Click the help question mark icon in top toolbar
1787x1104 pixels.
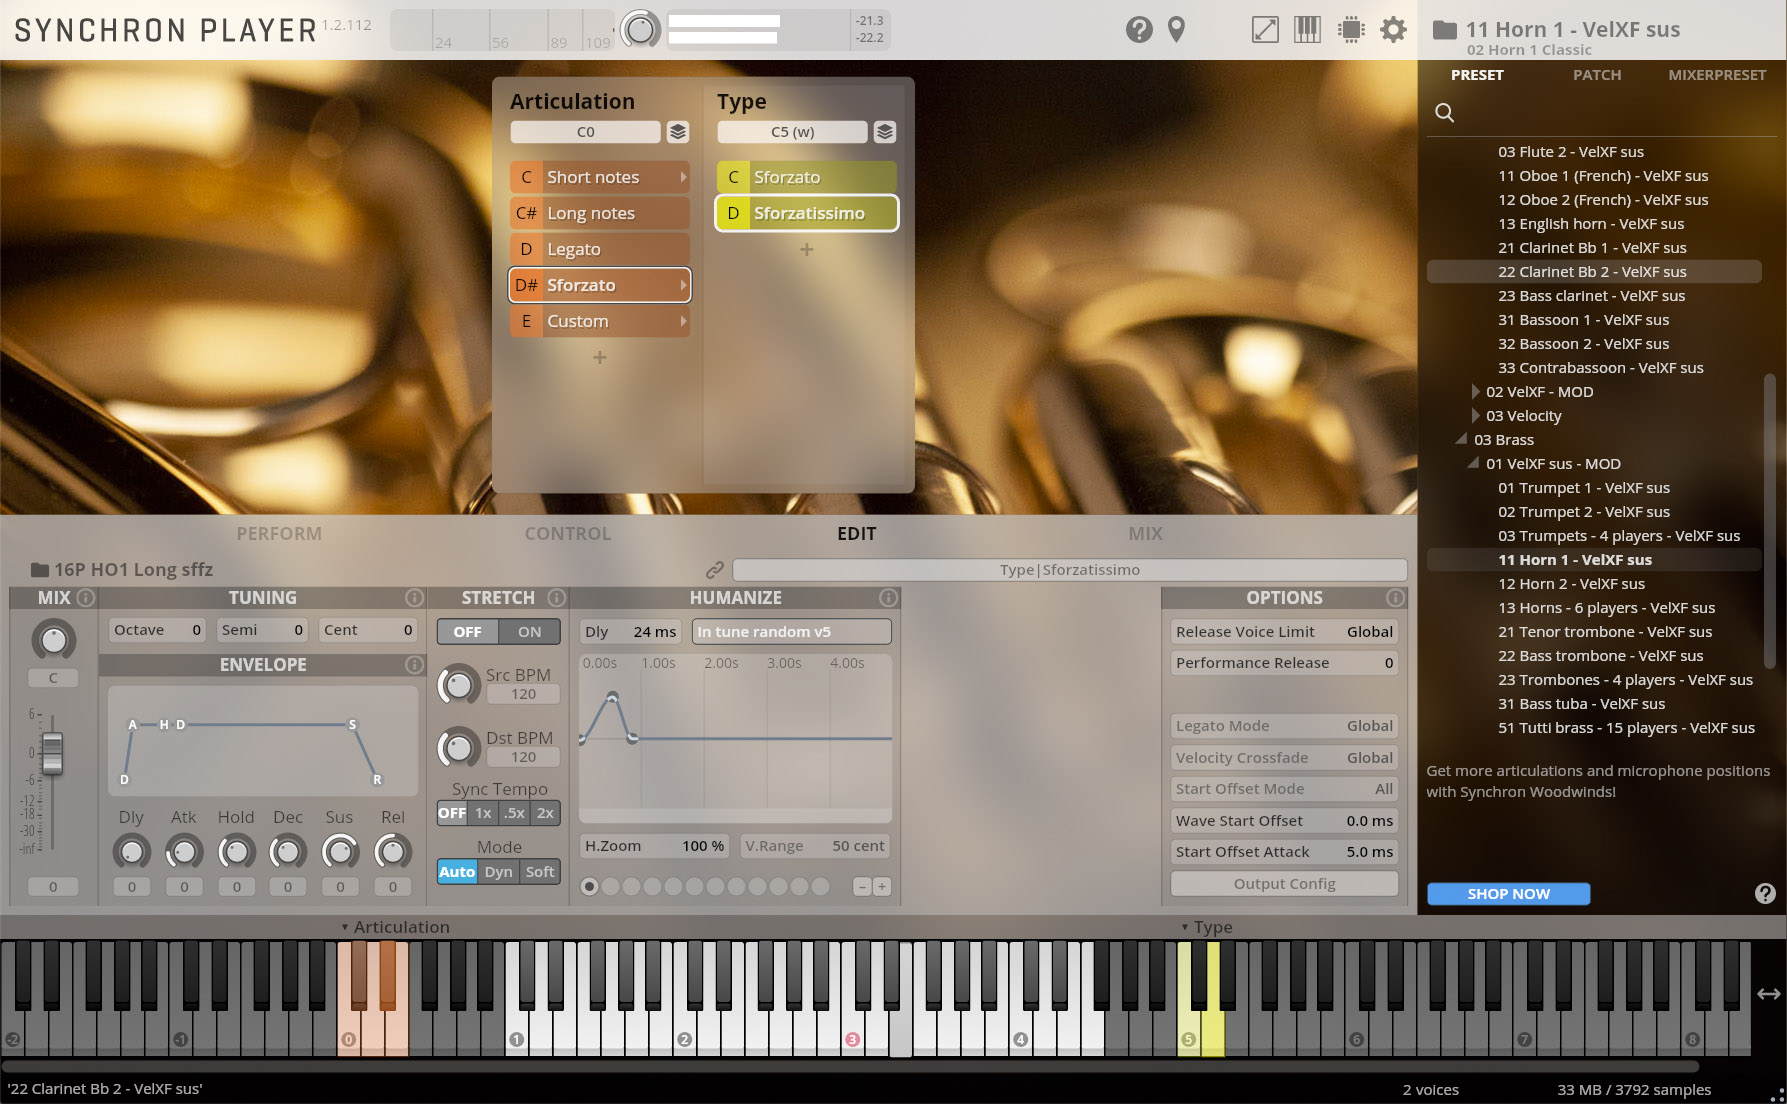(1139, 30)
